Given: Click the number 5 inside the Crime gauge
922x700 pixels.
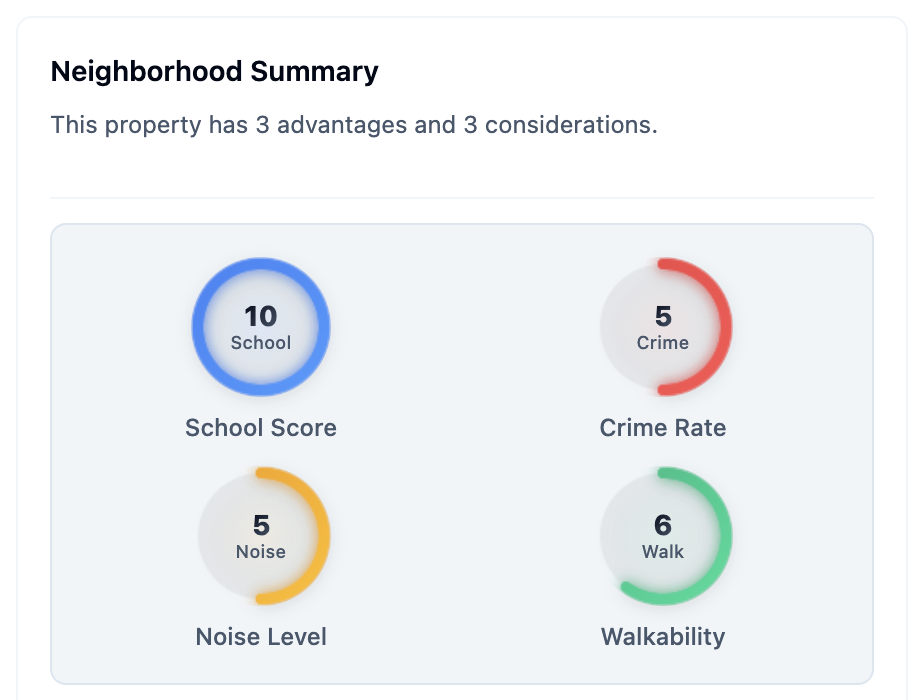Looking at the screenshot, I should click(665, 316).
